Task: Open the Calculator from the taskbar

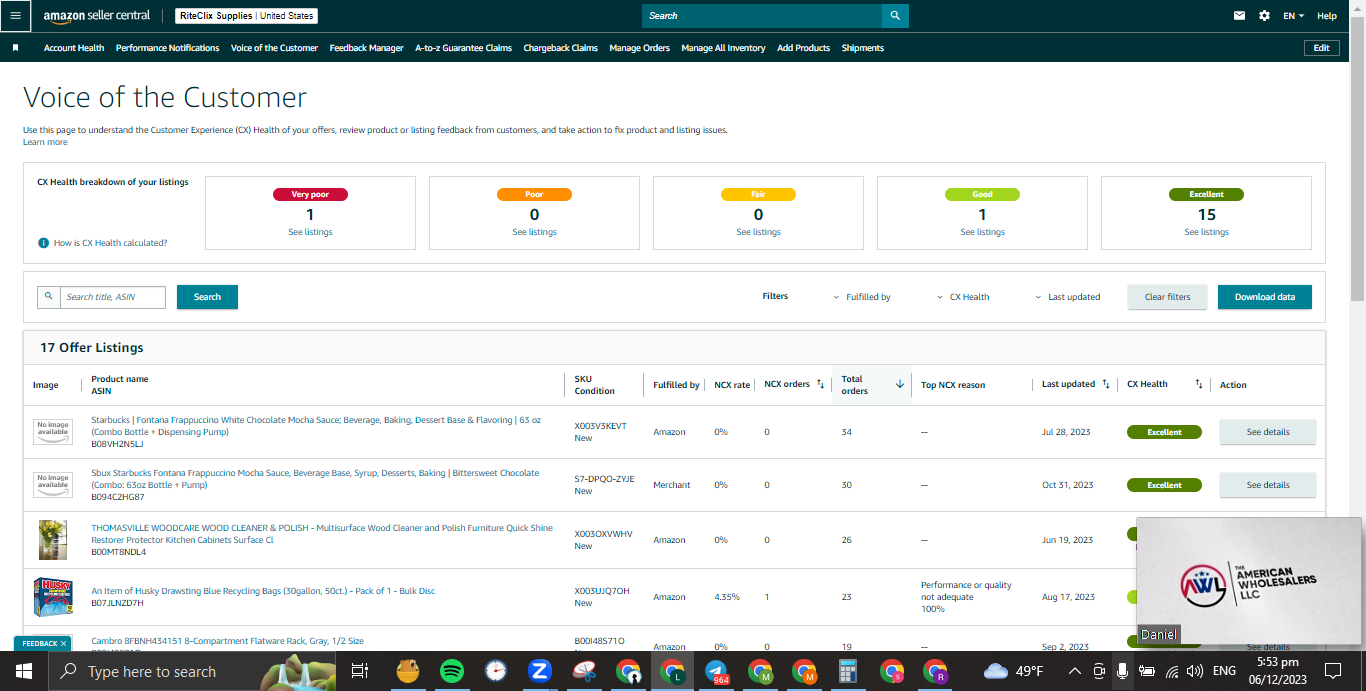Action: point(848,671)
